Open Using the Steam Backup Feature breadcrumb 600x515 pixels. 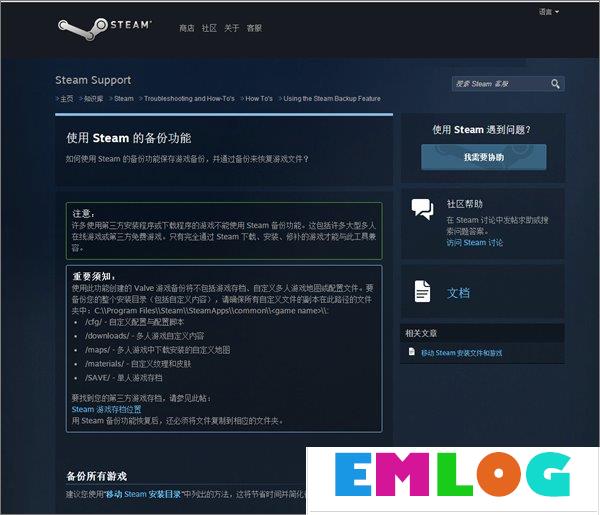(332, 99)
